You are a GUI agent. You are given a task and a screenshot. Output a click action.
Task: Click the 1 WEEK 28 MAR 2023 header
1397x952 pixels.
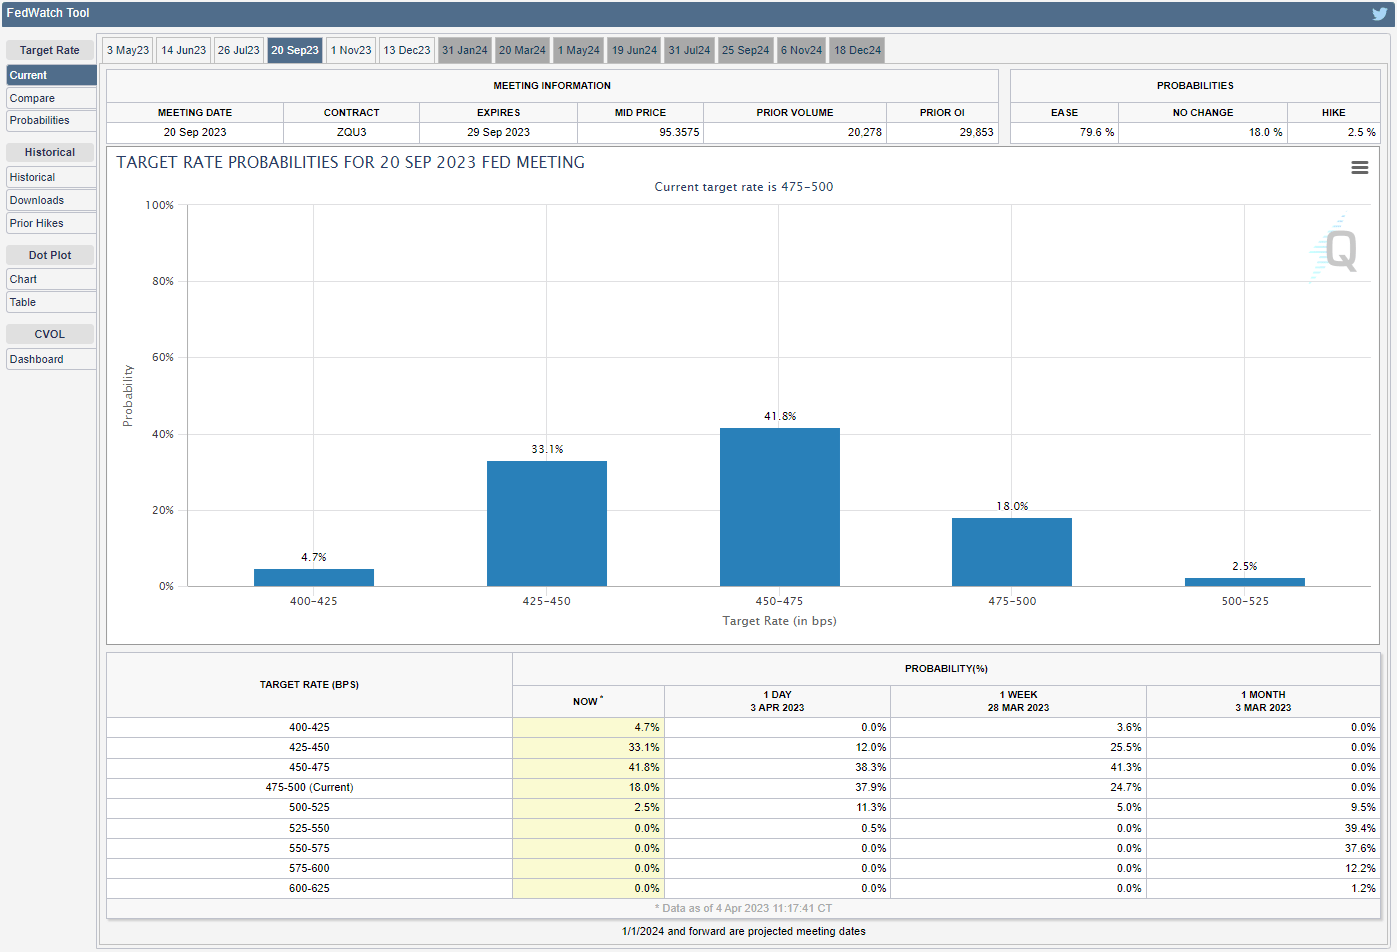1018,701
